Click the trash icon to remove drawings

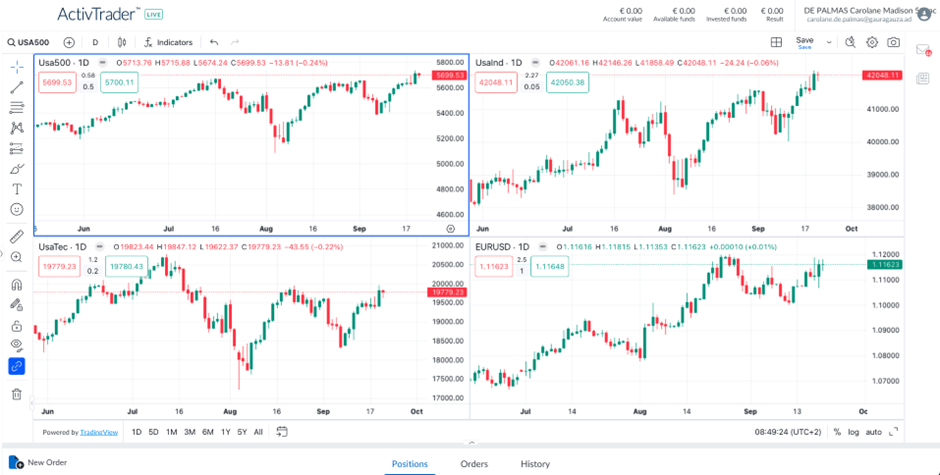pyautogui.click(x=17, y=394)
